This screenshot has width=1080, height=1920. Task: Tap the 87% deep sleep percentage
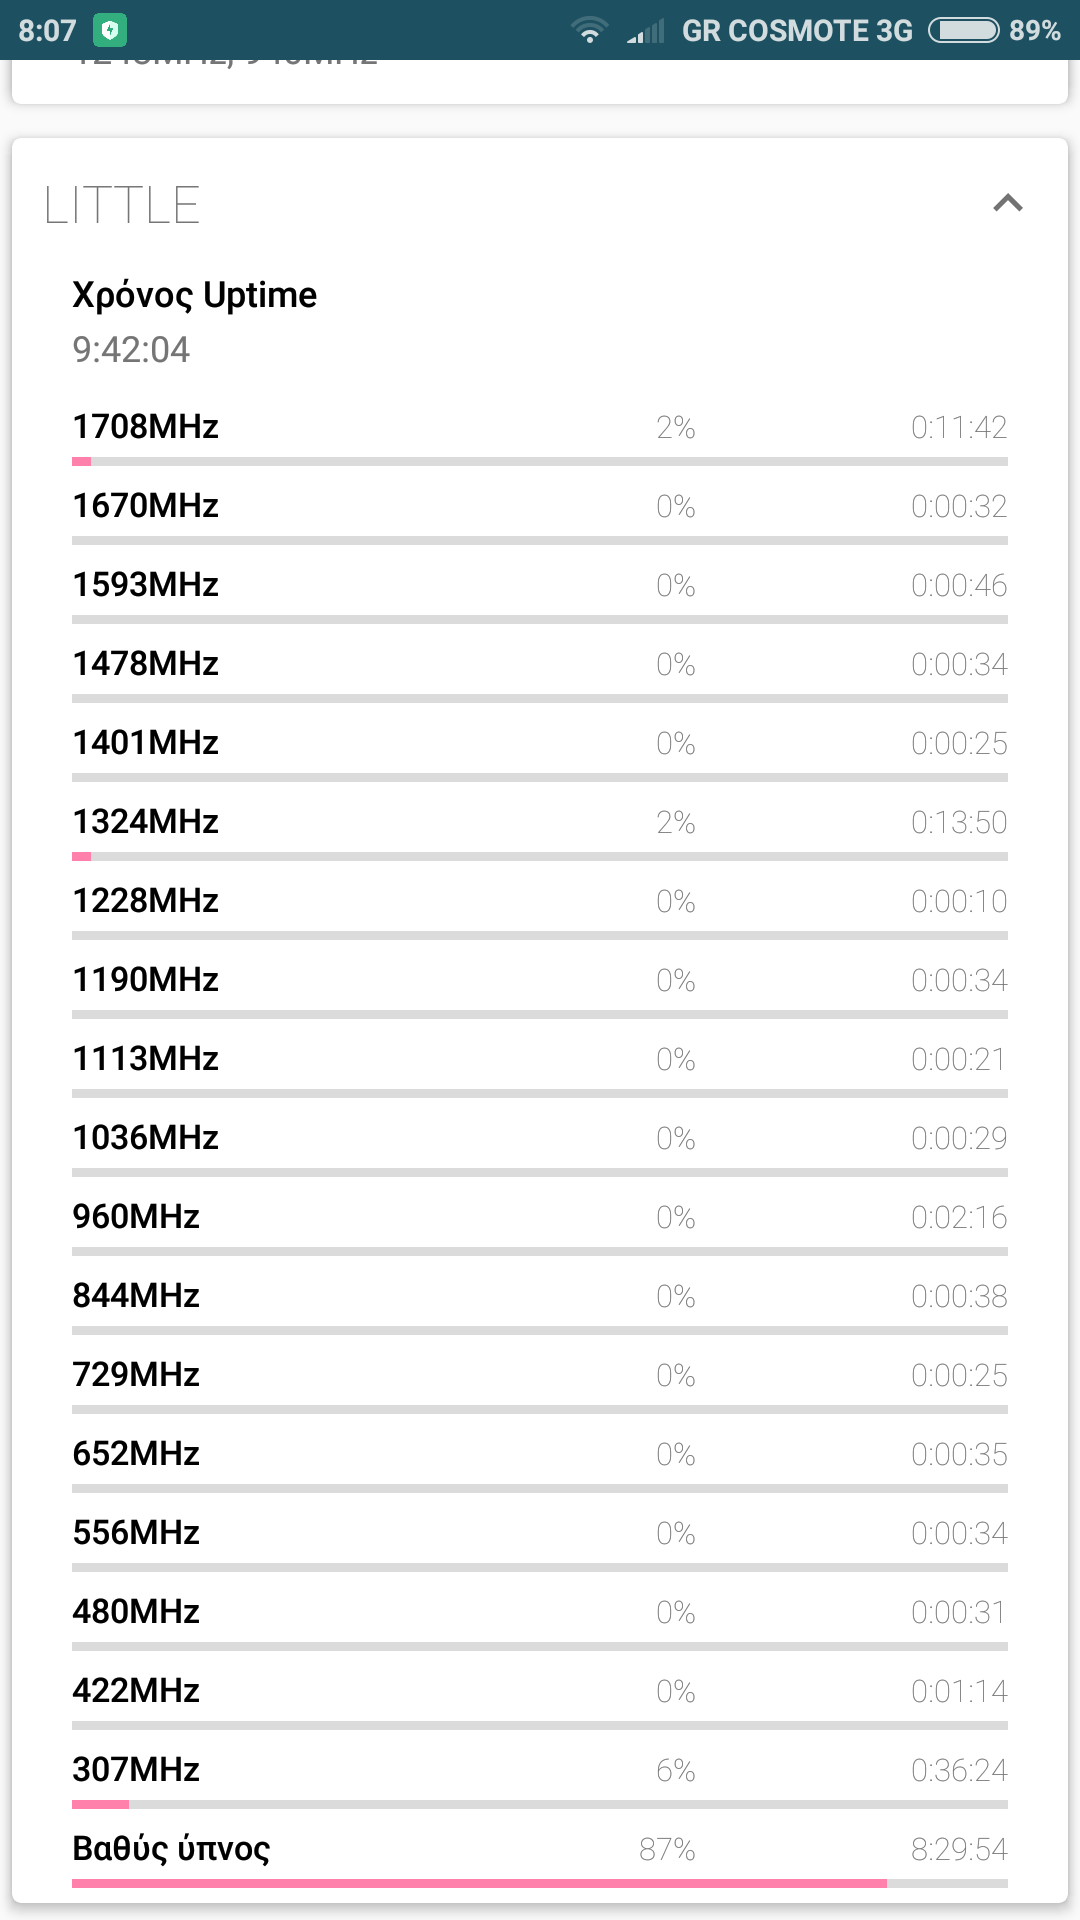point(667,1849)
